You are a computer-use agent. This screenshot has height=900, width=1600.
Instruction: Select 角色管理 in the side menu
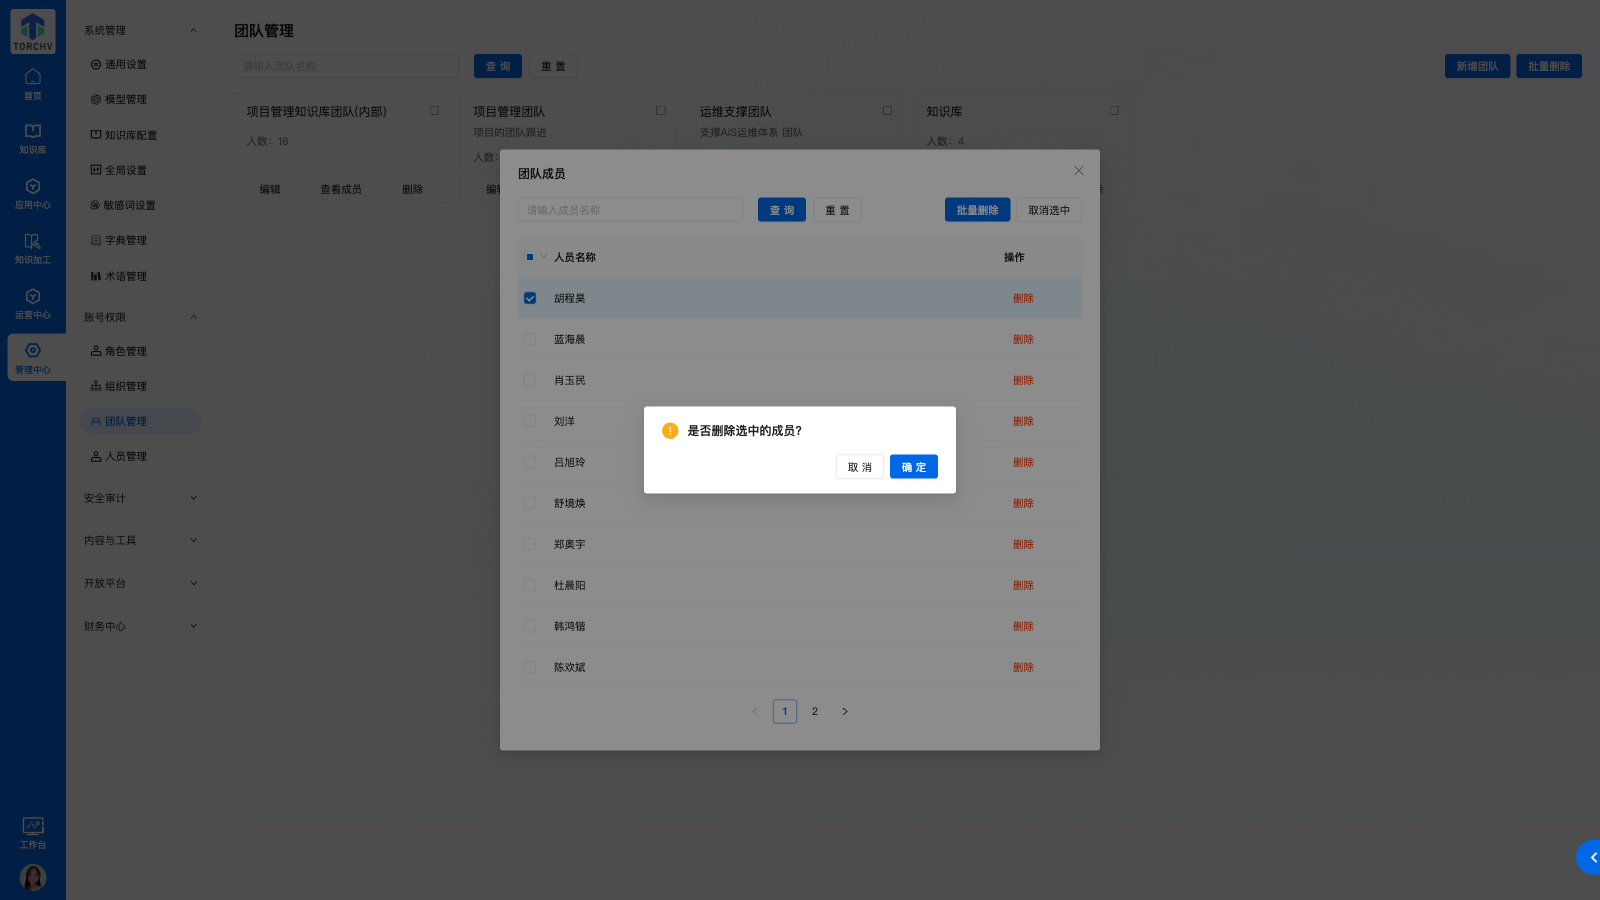tap(126, 351)
